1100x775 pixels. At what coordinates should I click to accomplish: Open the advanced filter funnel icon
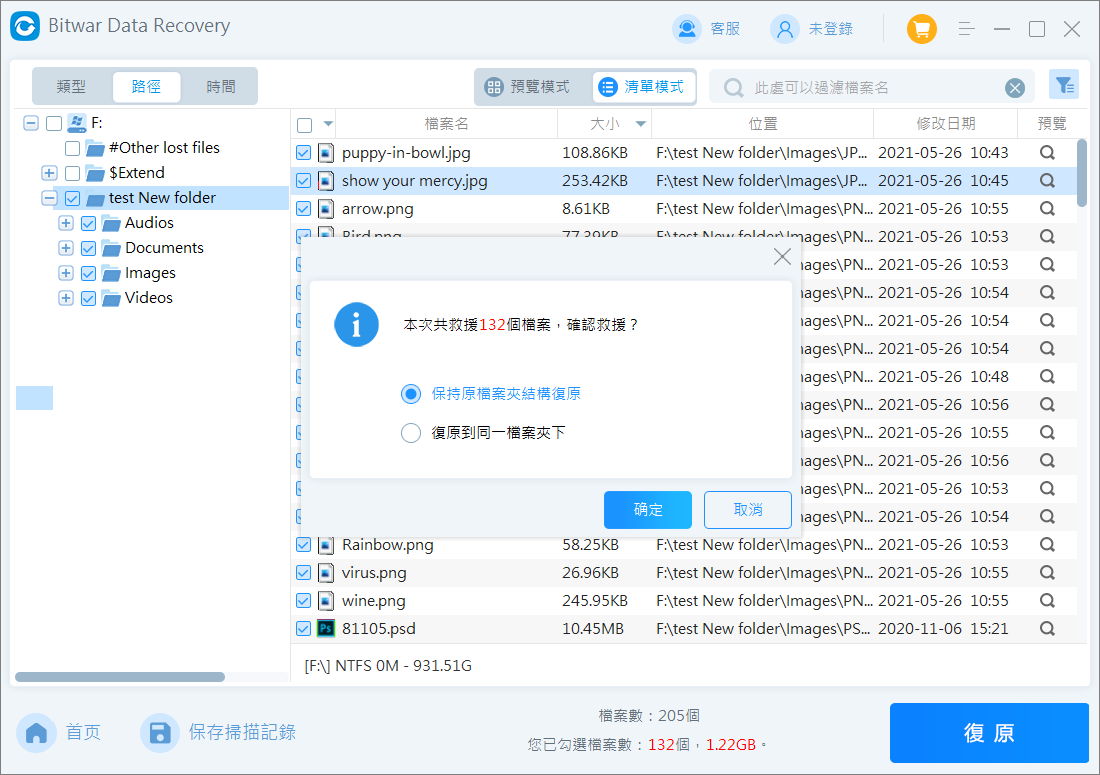tap(1063, 86)
